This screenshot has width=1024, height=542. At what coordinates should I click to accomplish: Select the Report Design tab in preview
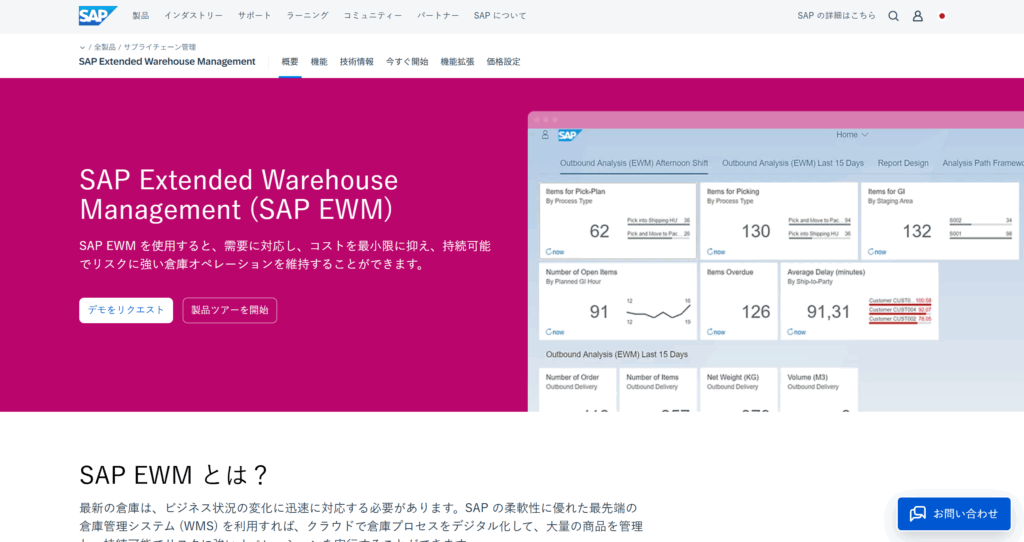click(903, 163)
